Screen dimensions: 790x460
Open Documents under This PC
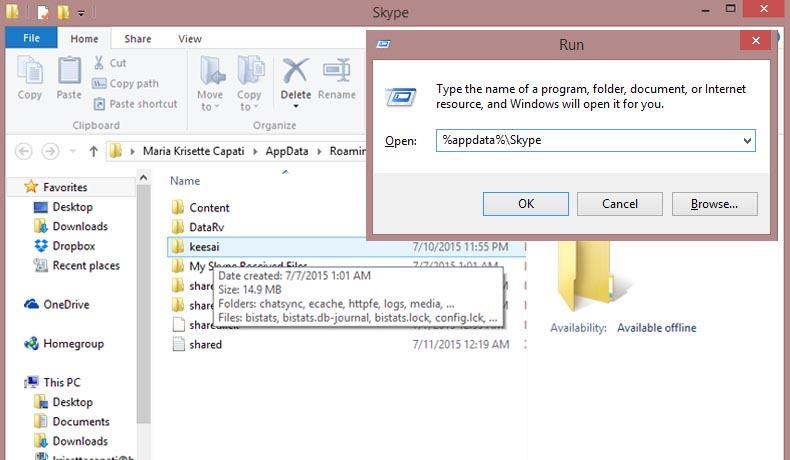tap(81, 421)
